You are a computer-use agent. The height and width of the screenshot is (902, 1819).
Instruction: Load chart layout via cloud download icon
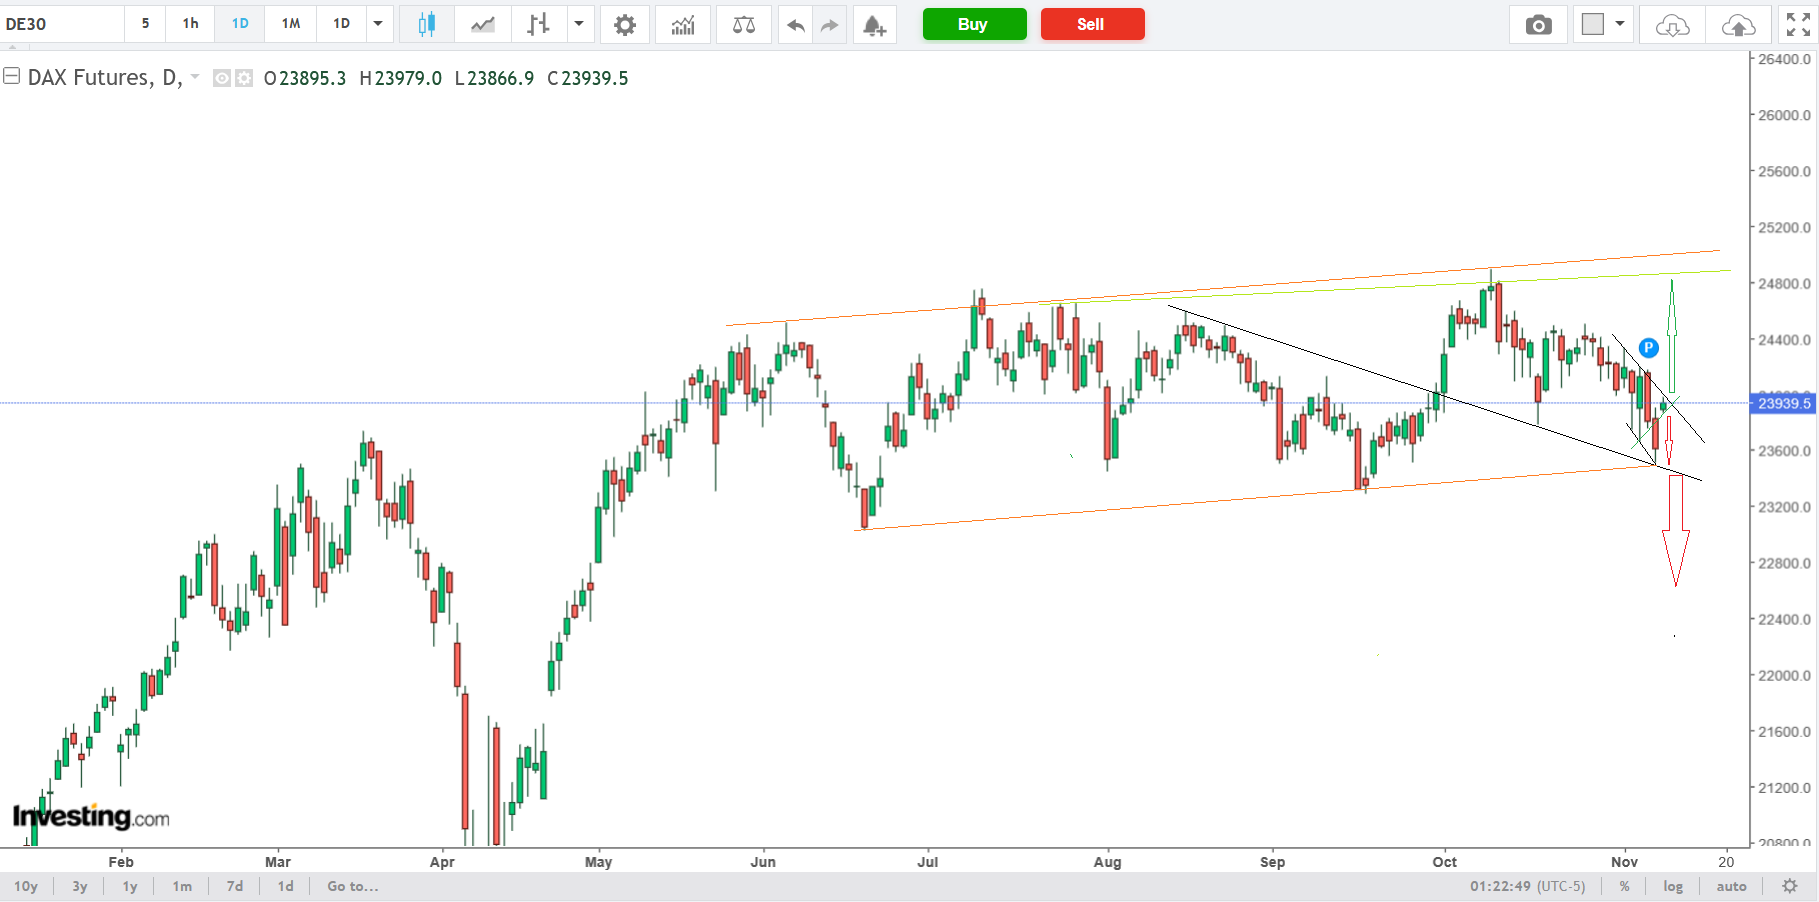point(1672,24)
